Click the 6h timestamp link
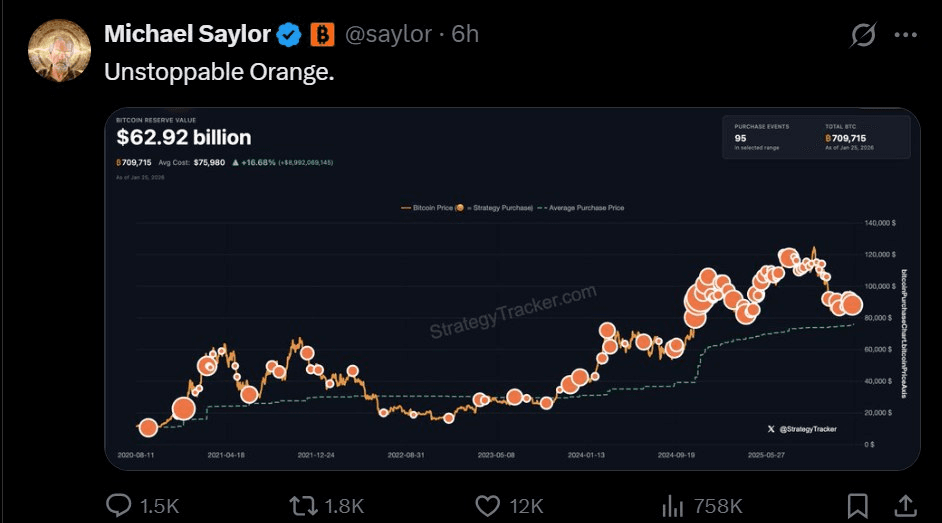Viewport: 942px width, 523px height. click(x=465, y=34)
